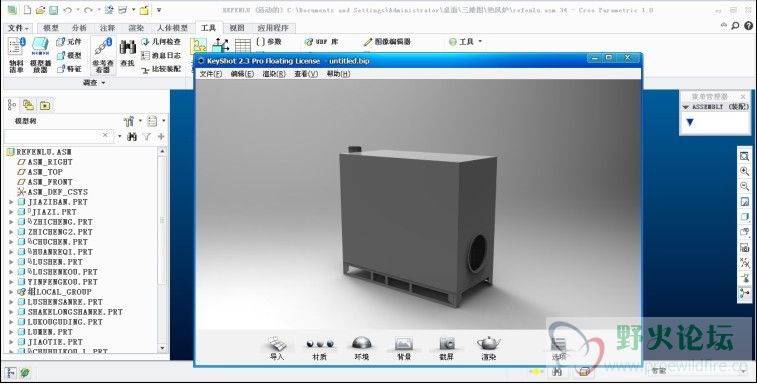This screenshot has height=384, width=757.
Task: Switch to the layer tree icon tab
Action: pyautogui.click(x=28, y=105)
